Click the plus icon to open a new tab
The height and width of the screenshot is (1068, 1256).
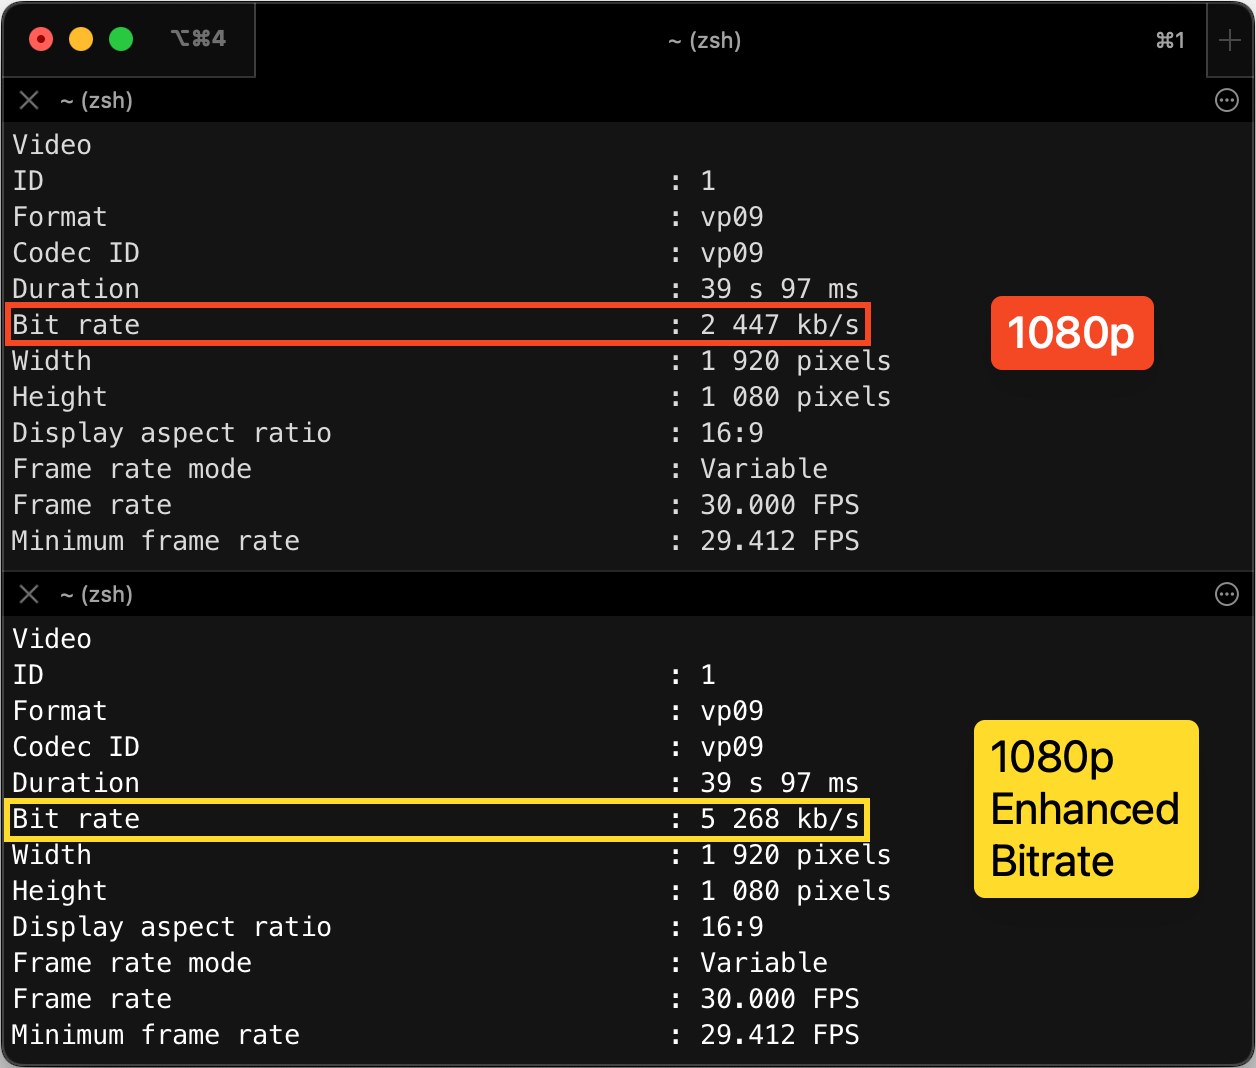[1231, 40]
